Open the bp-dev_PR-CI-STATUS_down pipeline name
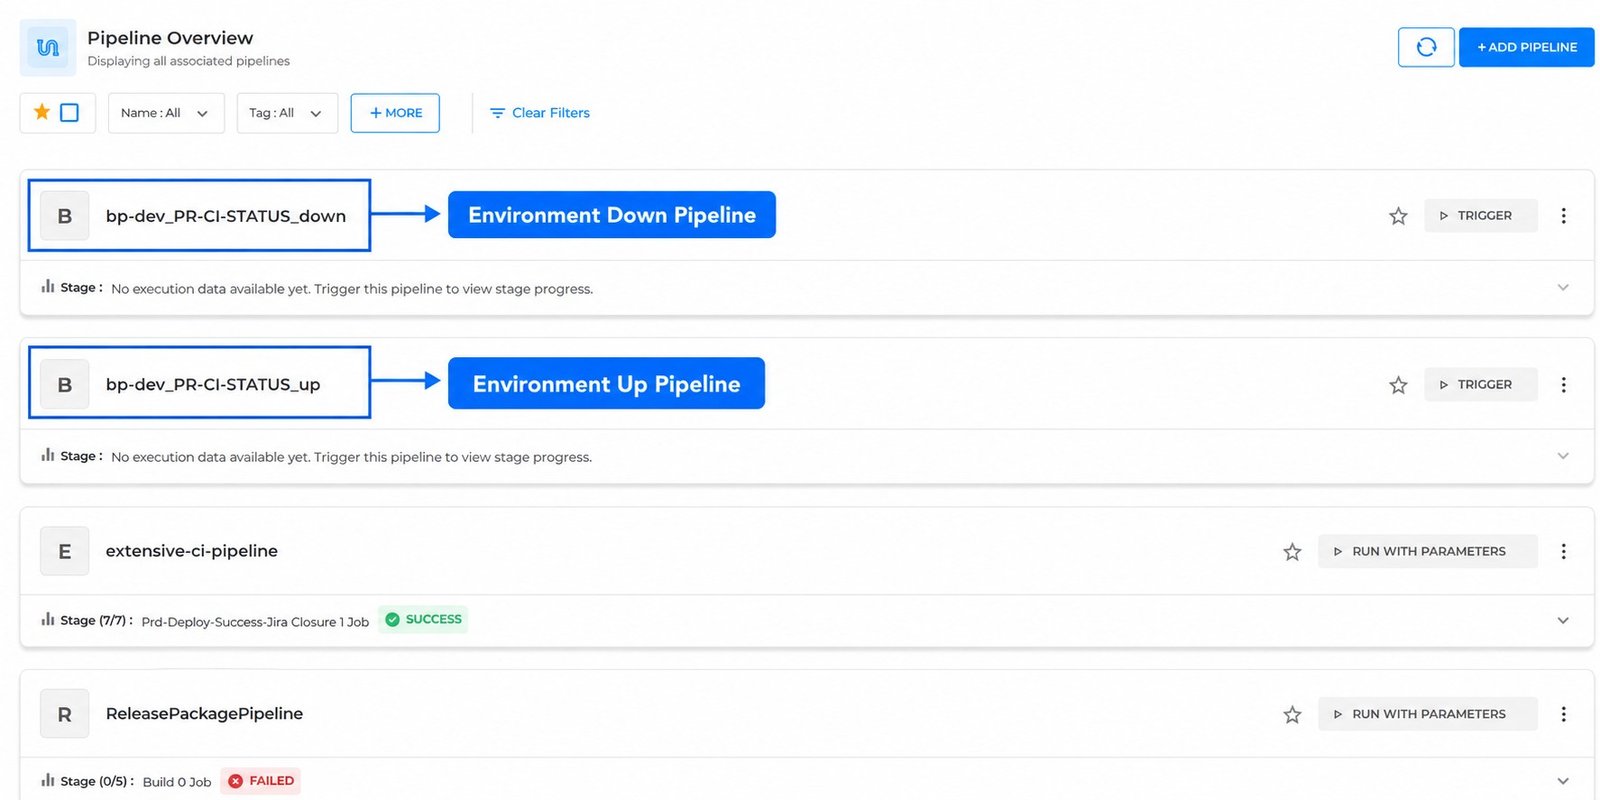Image resolution: width=1600 pixels, height=800 pixels. [x=226, y=216]
